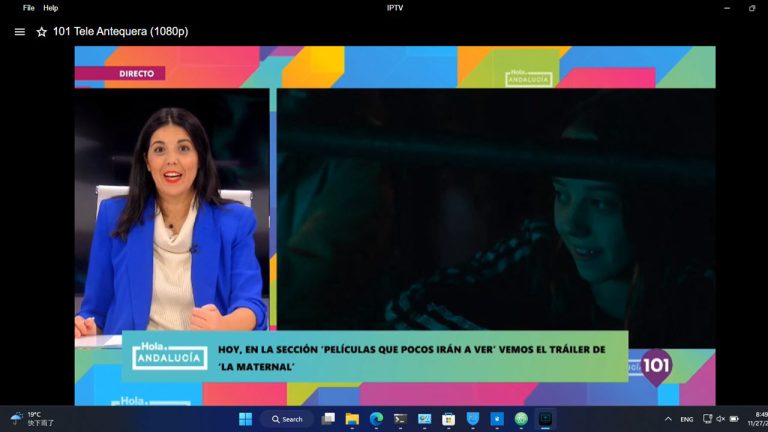This screenshot has height=432, width=768.
Task: Launch File Explorer from the taskbar
Action: pos(352,419)
